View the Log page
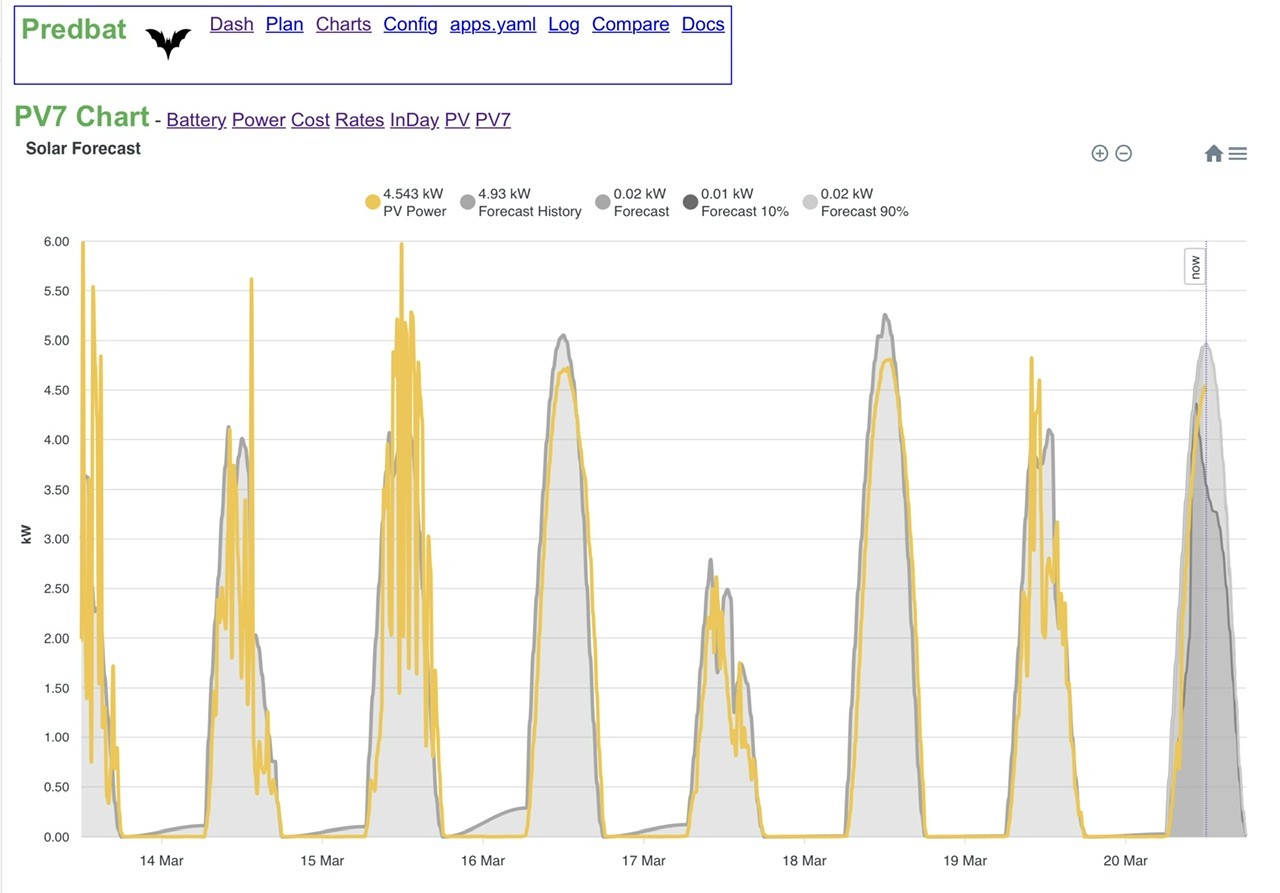The image size is (1280, 893). 564,24
